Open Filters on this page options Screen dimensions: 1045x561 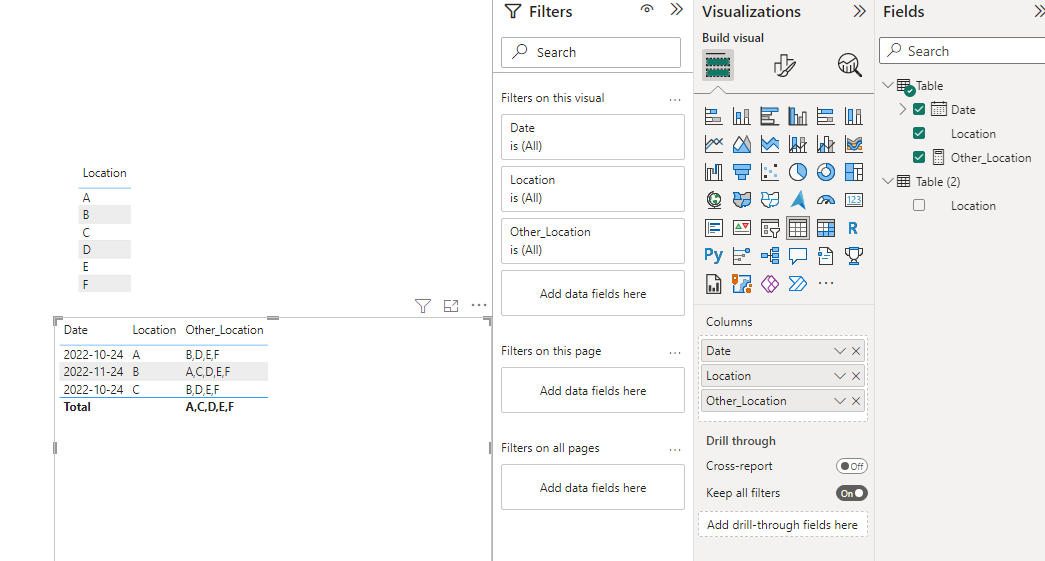[675, 352]
